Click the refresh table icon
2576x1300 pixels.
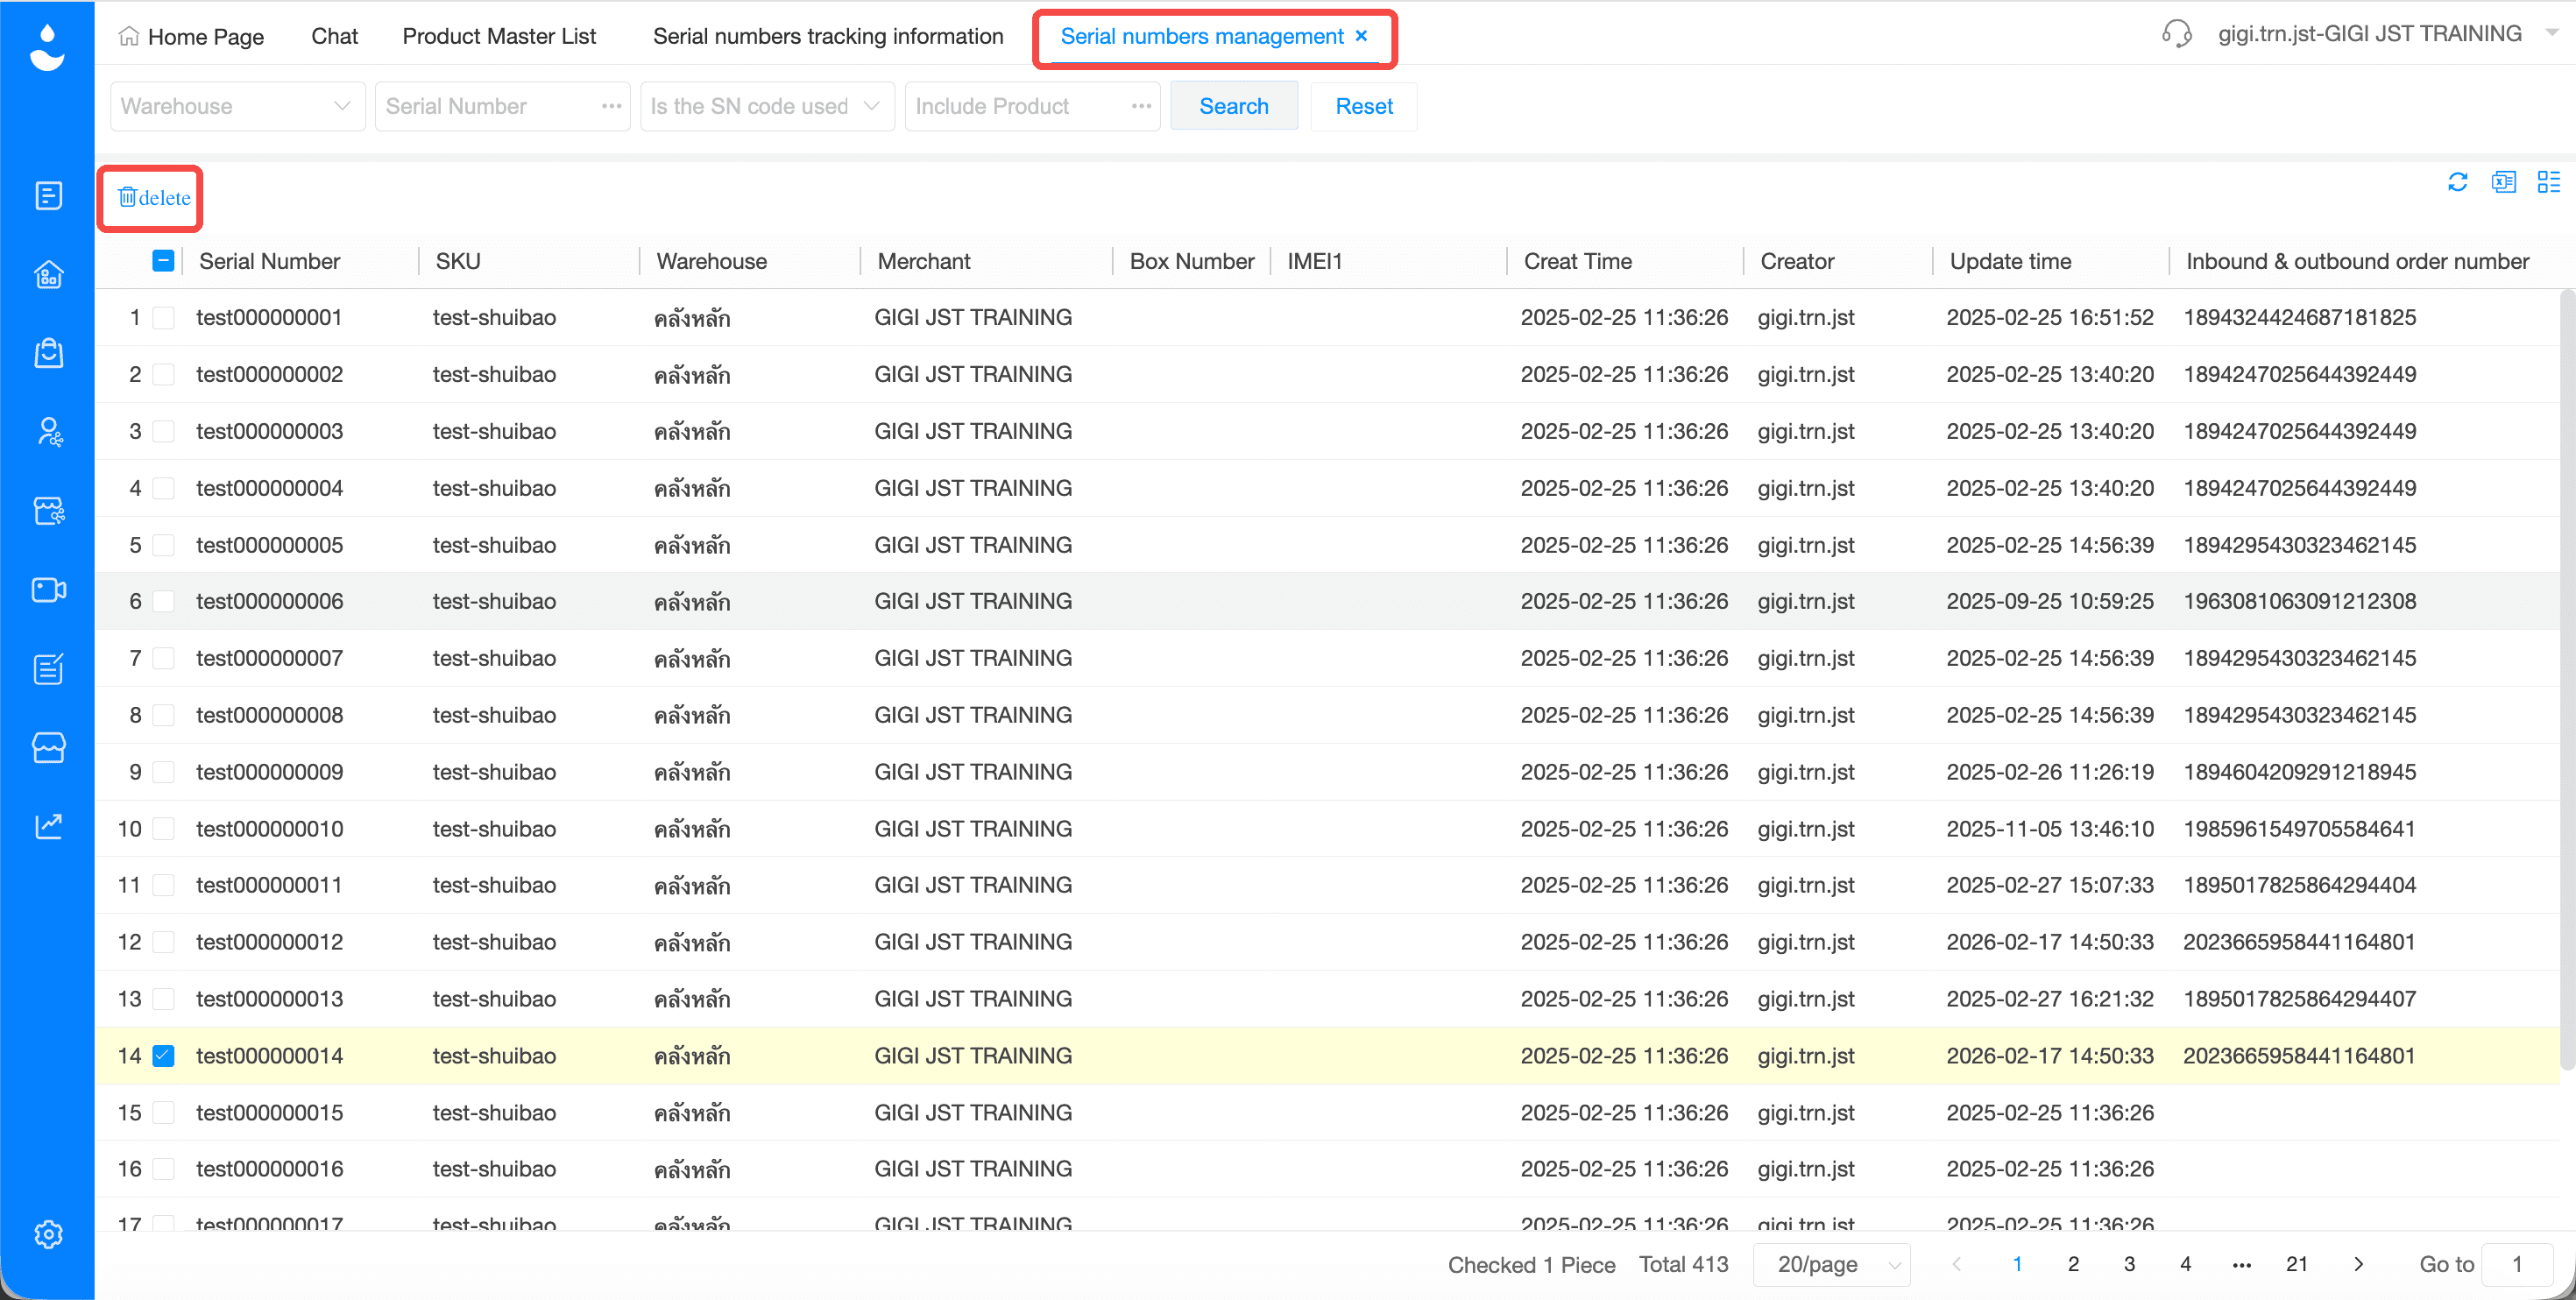point(2457,182)
